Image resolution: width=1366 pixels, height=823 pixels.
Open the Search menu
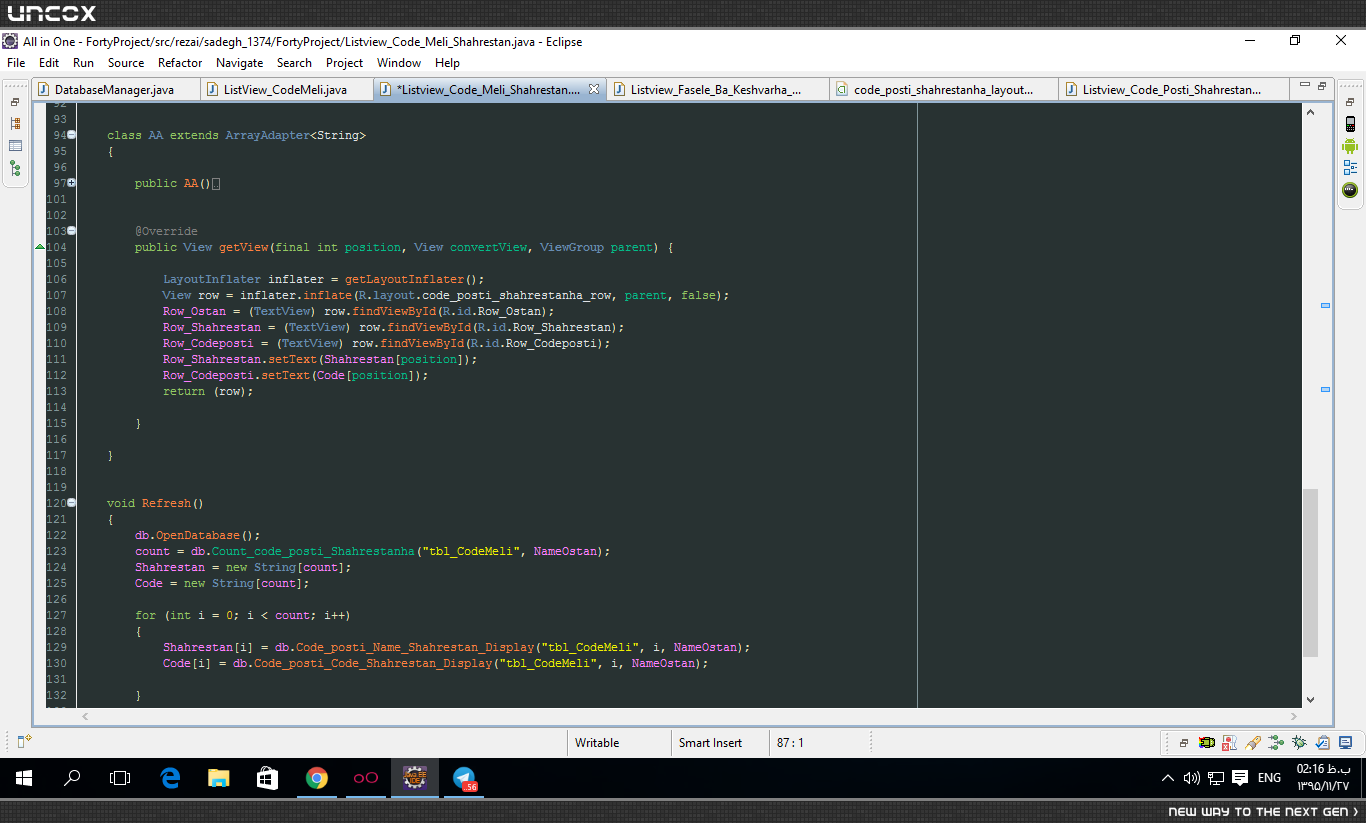pos(294,62)
